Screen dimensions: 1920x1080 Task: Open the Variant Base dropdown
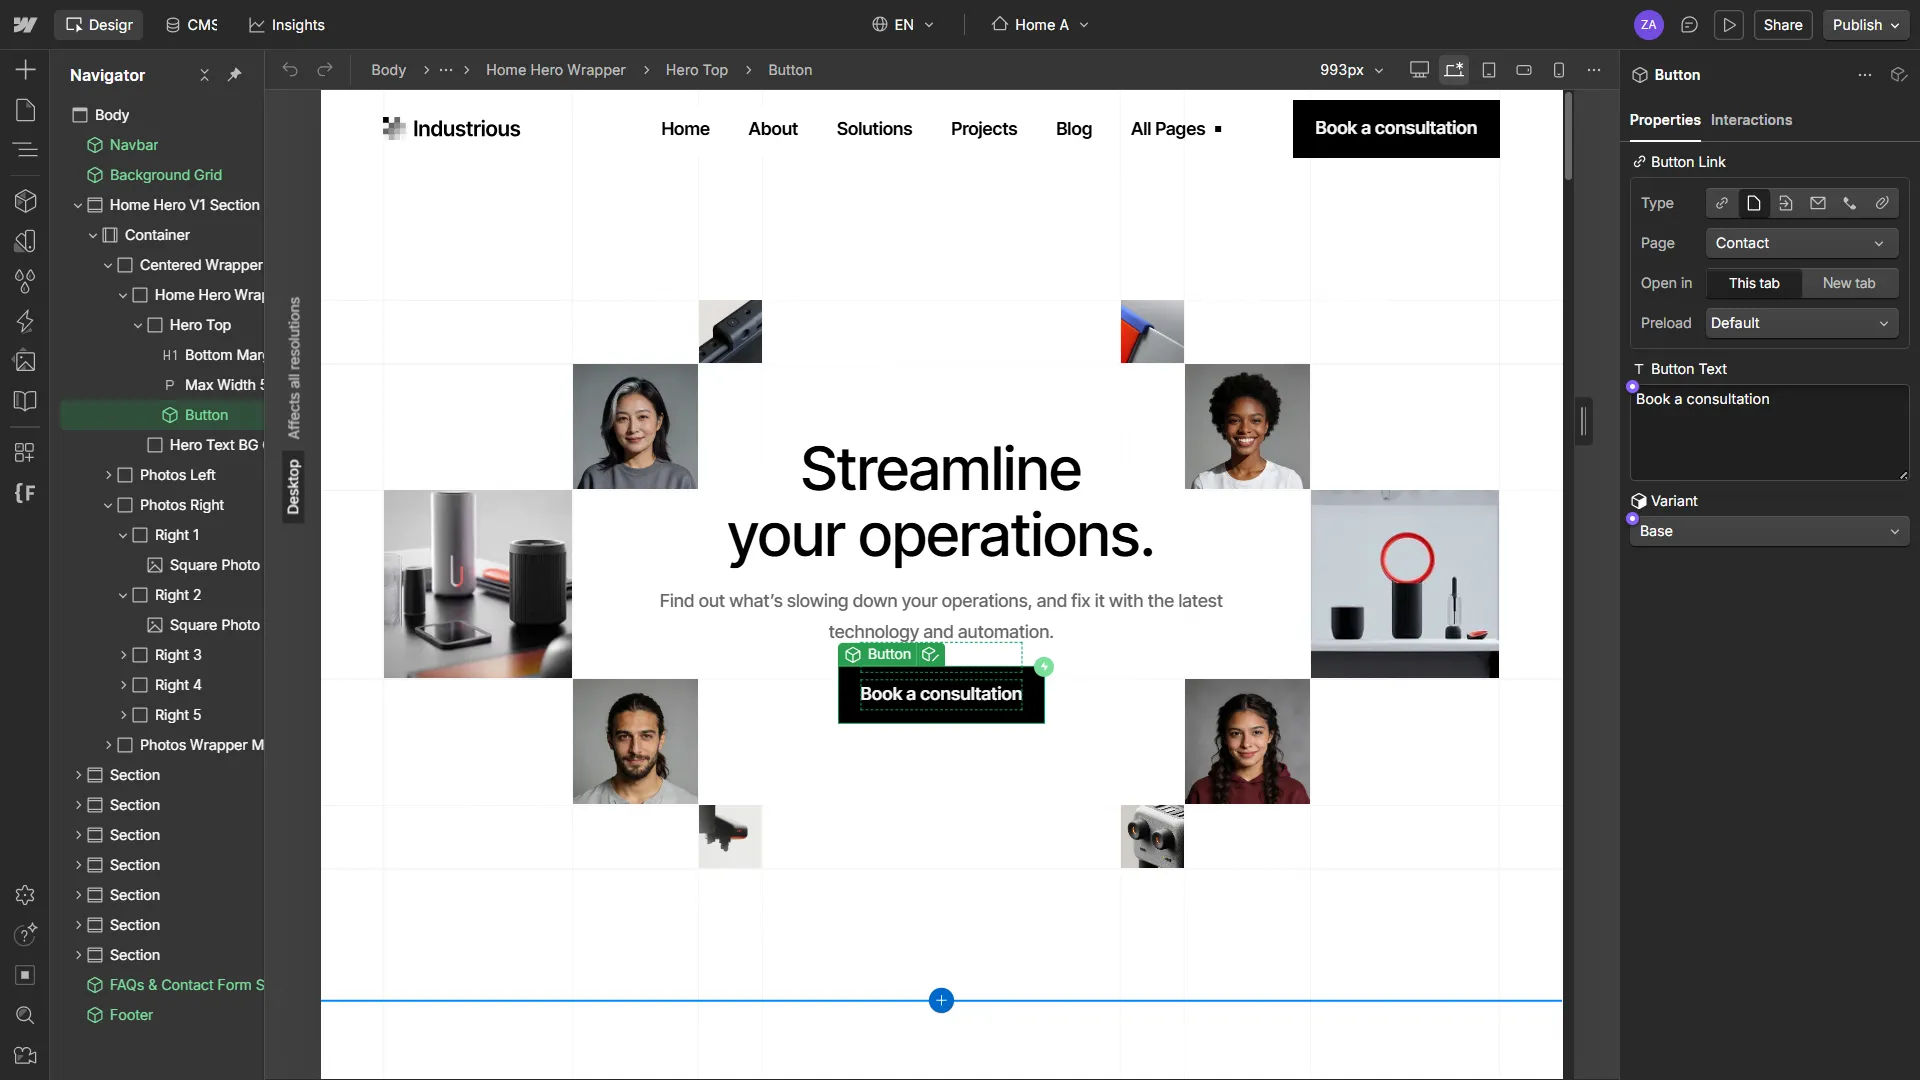1769,531
